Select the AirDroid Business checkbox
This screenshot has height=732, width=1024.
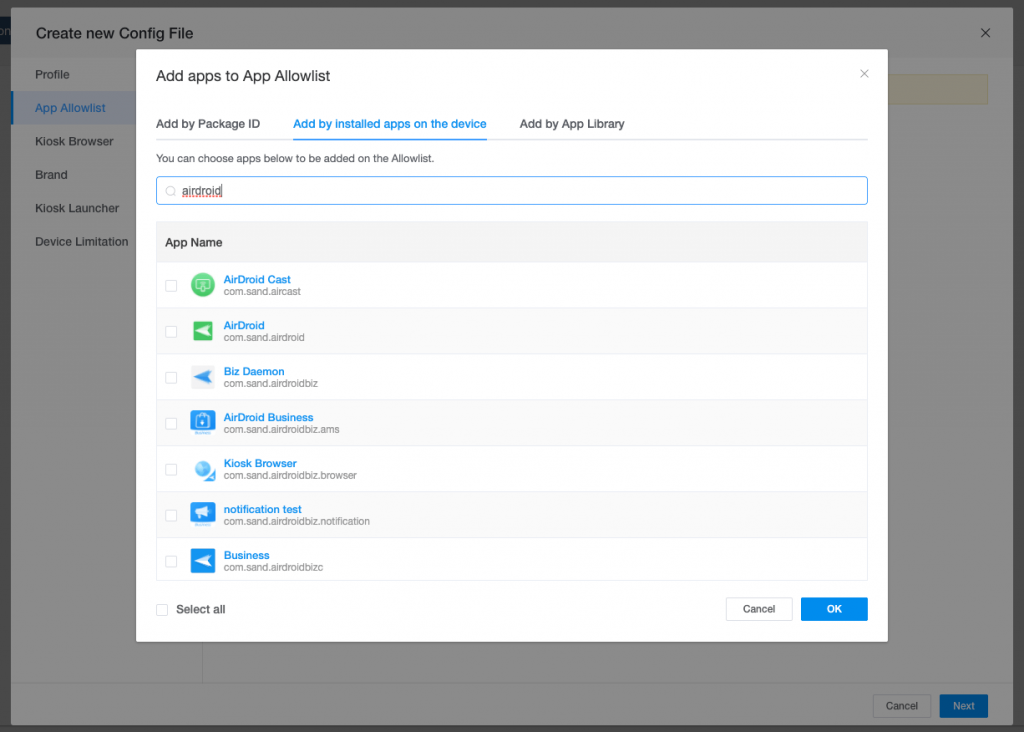(171, 423)
